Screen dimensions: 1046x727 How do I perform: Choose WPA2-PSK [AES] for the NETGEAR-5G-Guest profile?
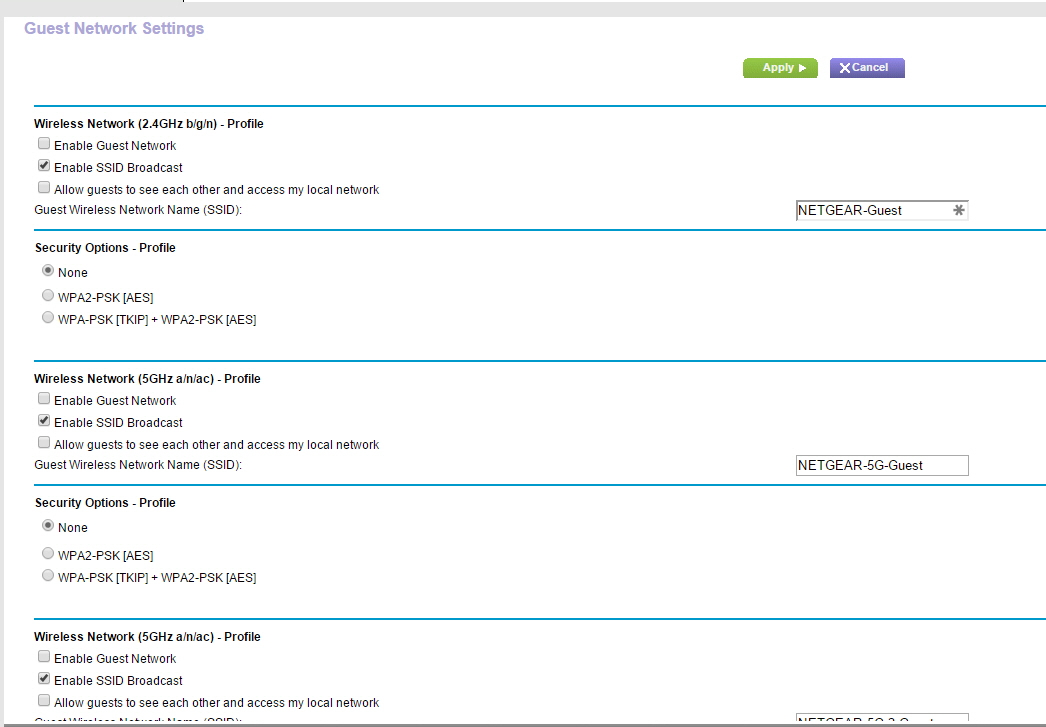point(48,553)
